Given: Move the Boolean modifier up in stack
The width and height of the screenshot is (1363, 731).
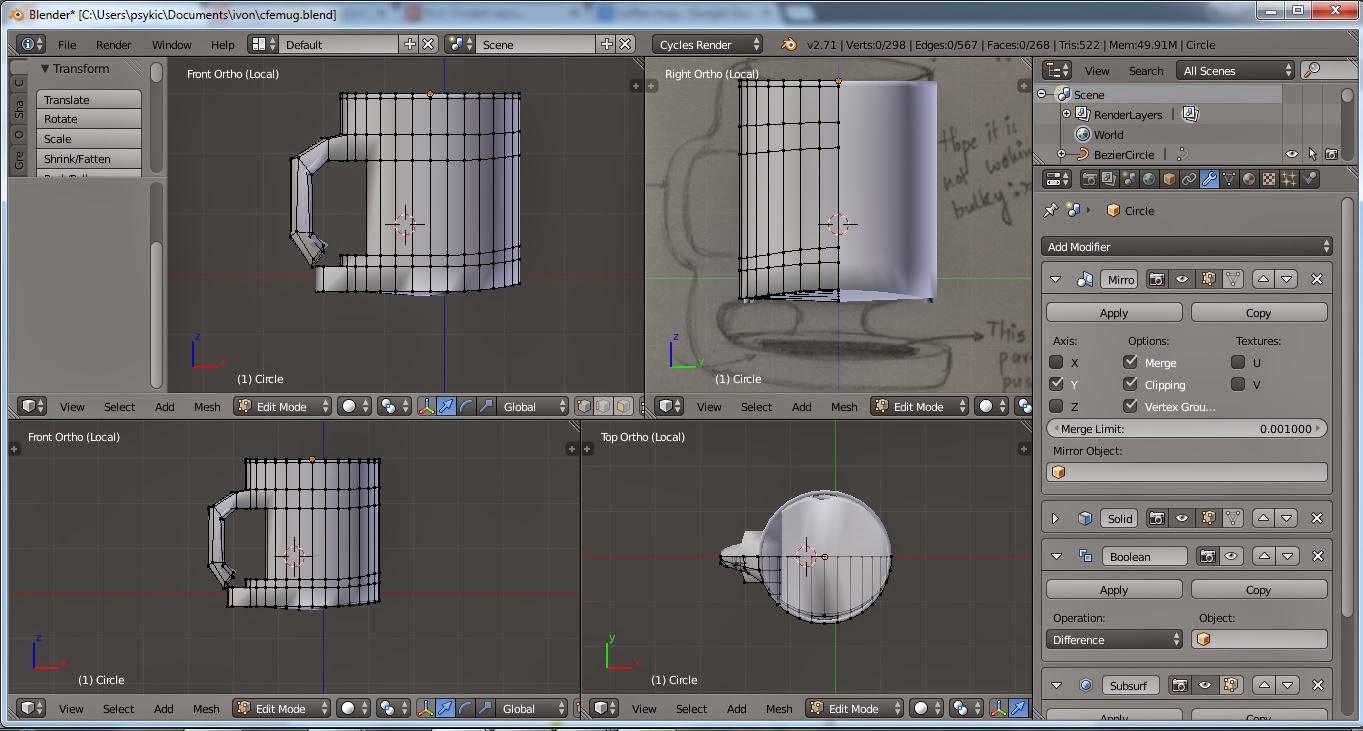Looking at the screenshot, I should click(x=1264, y=556).
